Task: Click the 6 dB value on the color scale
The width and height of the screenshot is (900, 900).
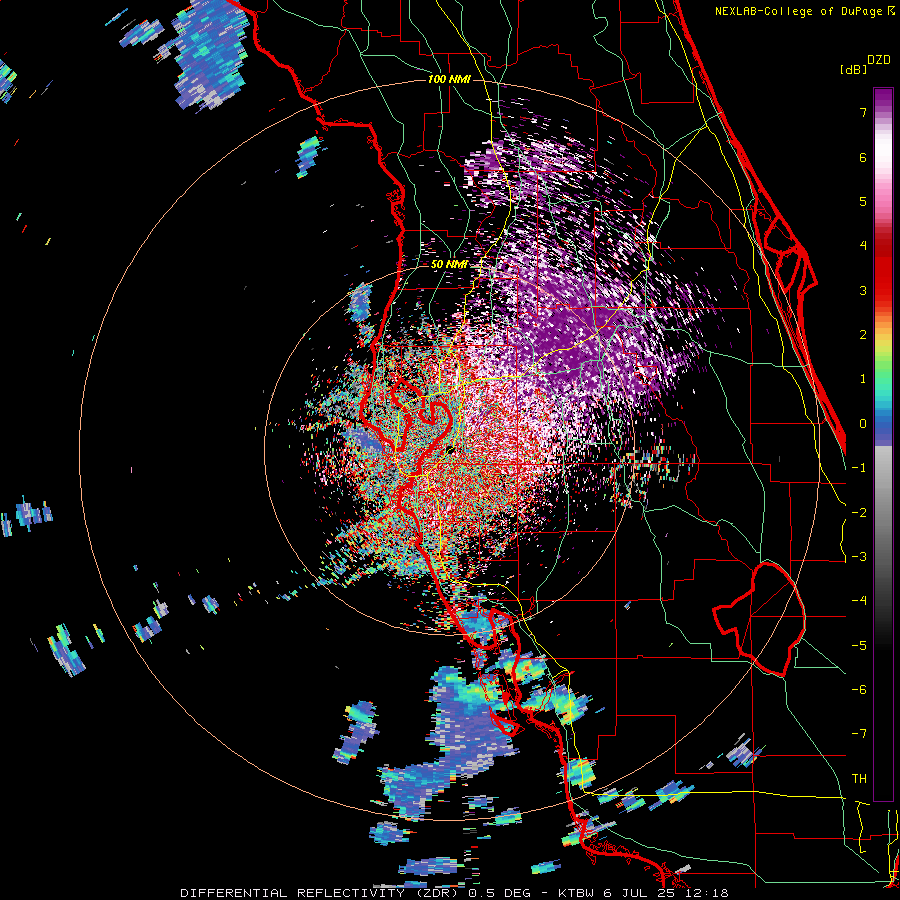Action: coord(863,157)
